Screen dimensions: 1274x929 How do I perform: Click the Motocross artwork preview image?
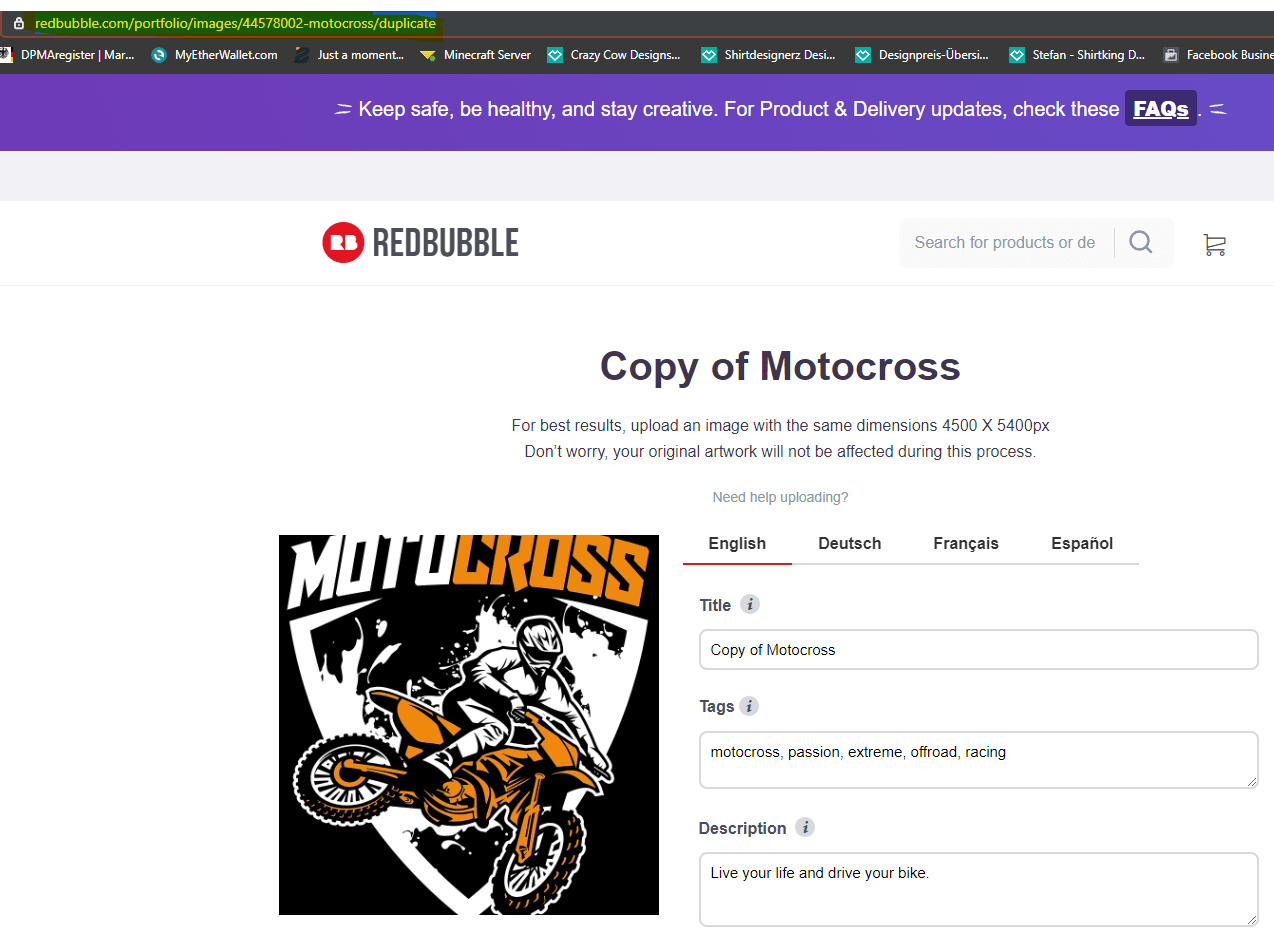[x=469, y=725]
